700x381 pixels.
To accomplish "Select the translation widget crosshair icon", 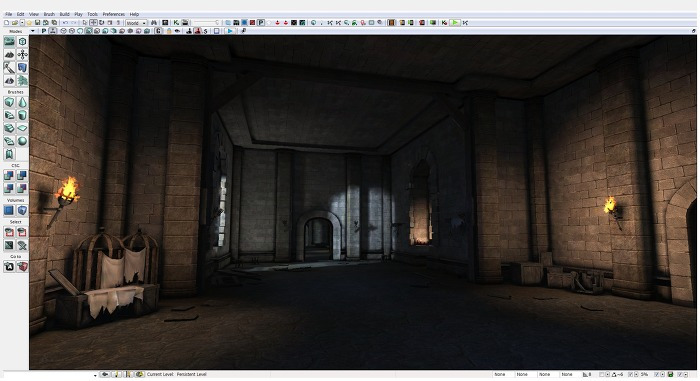I will coord(93,23).
